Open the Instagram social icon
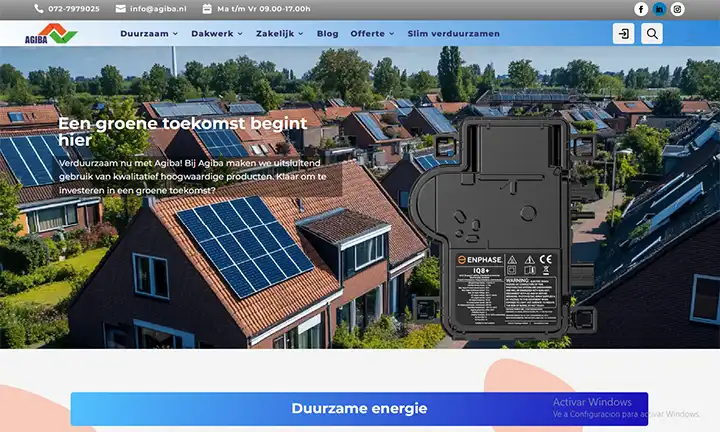The image size is (720, 432). click(677, 9)
